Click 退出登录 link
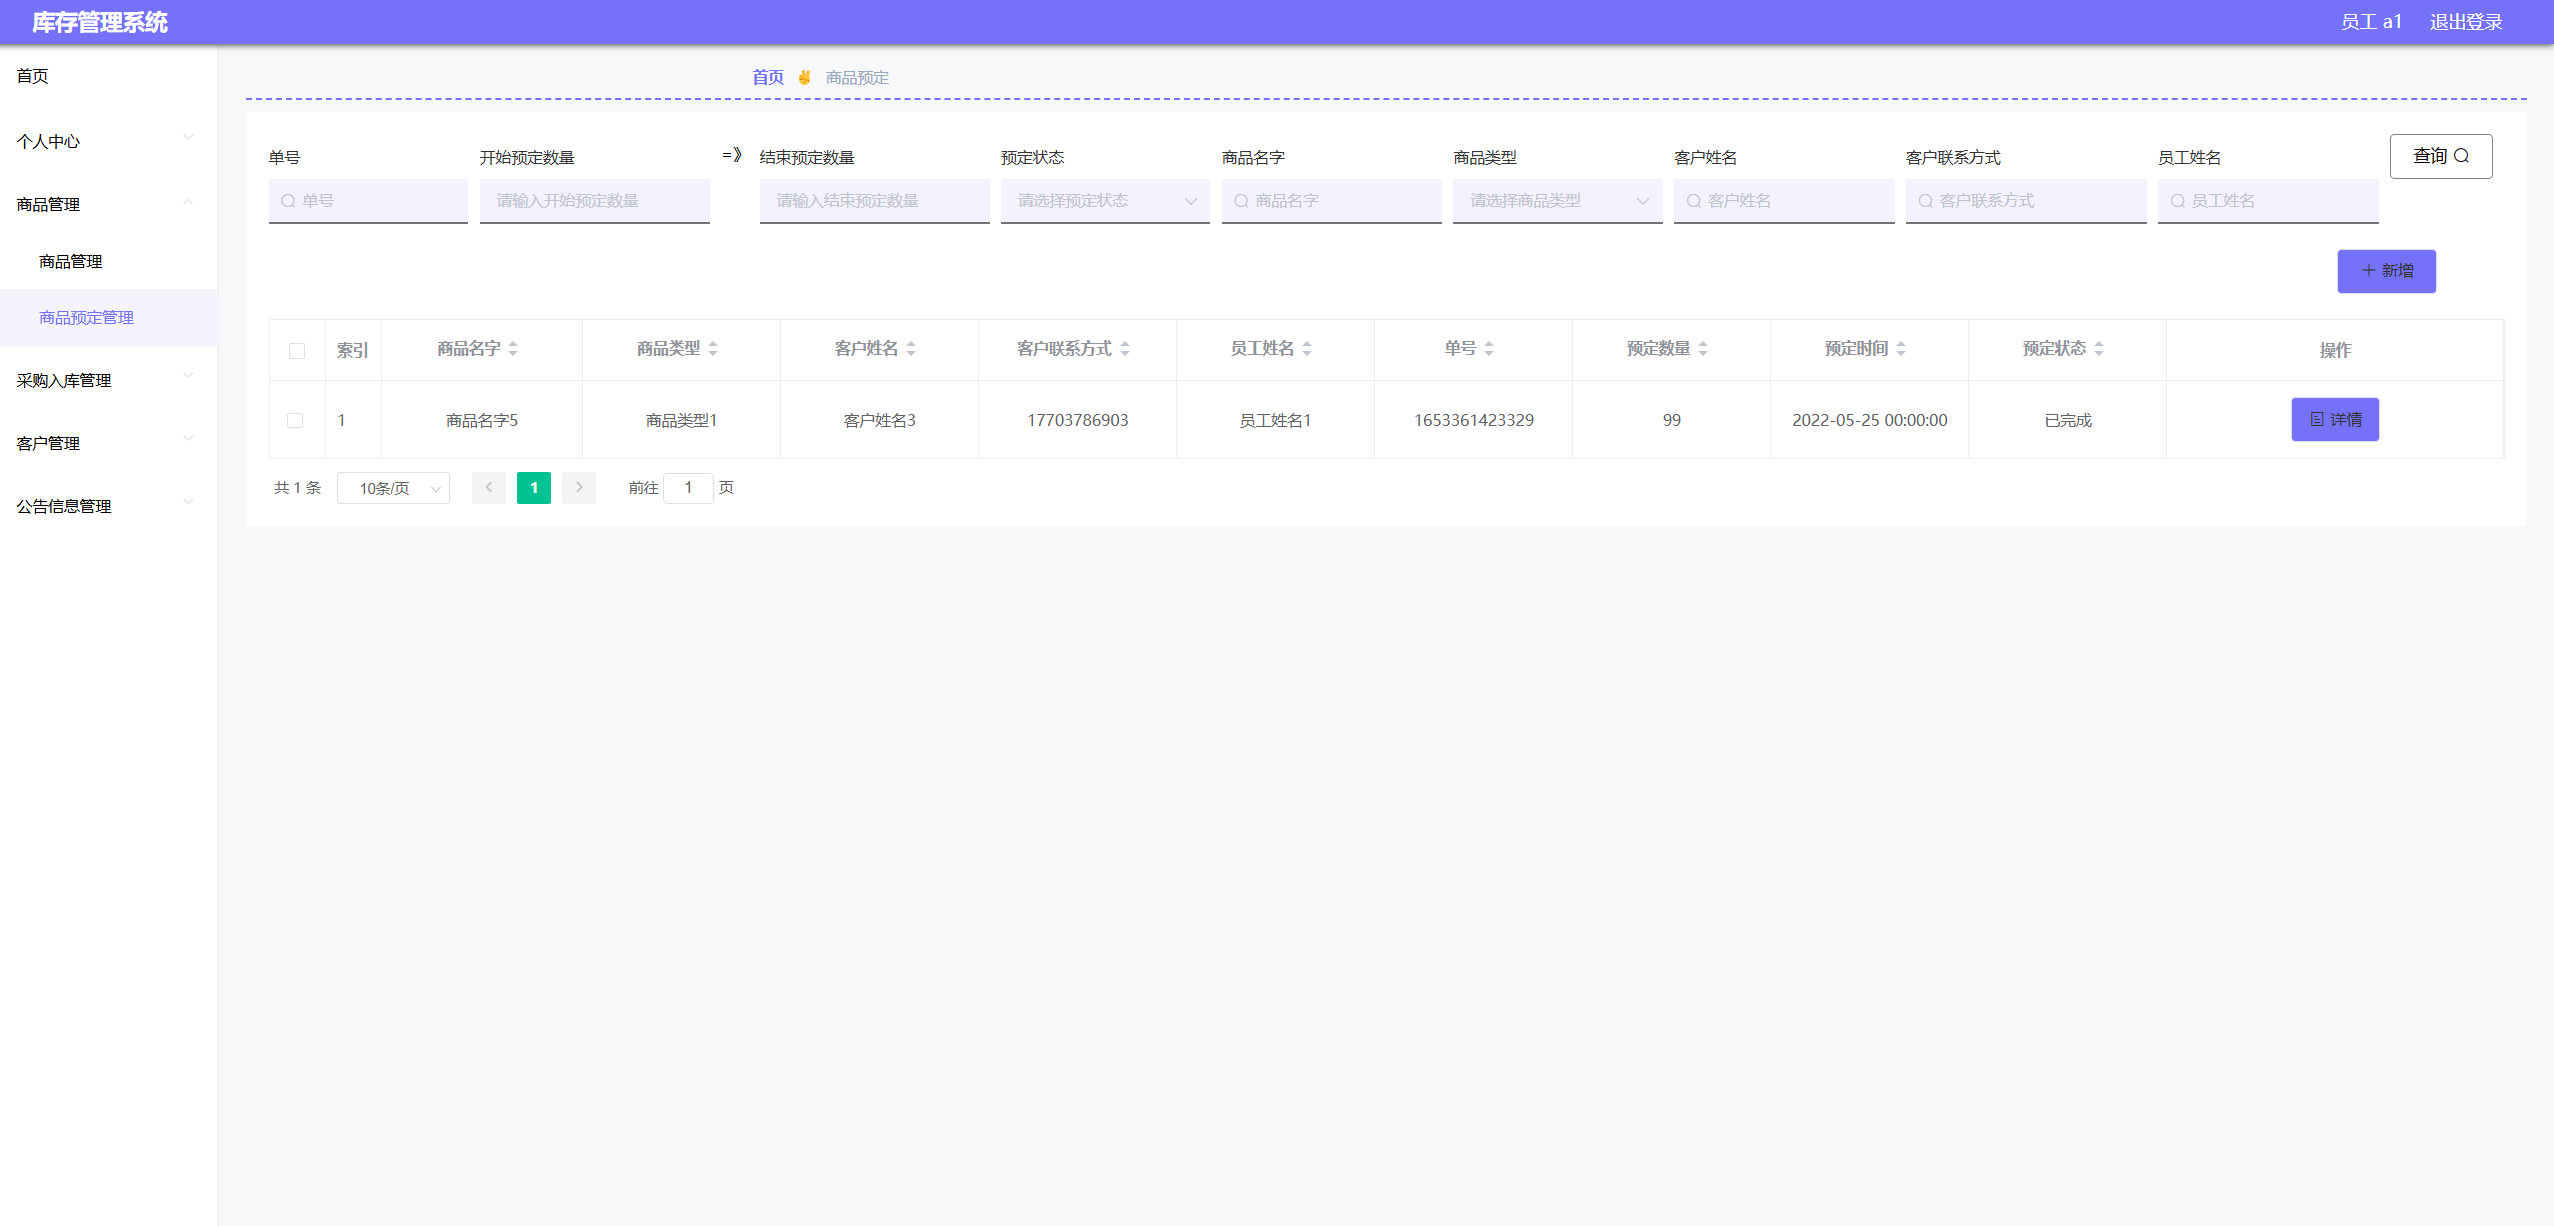The image size is (2554, 1226). pyautogui.click(x=2465, y=22)
